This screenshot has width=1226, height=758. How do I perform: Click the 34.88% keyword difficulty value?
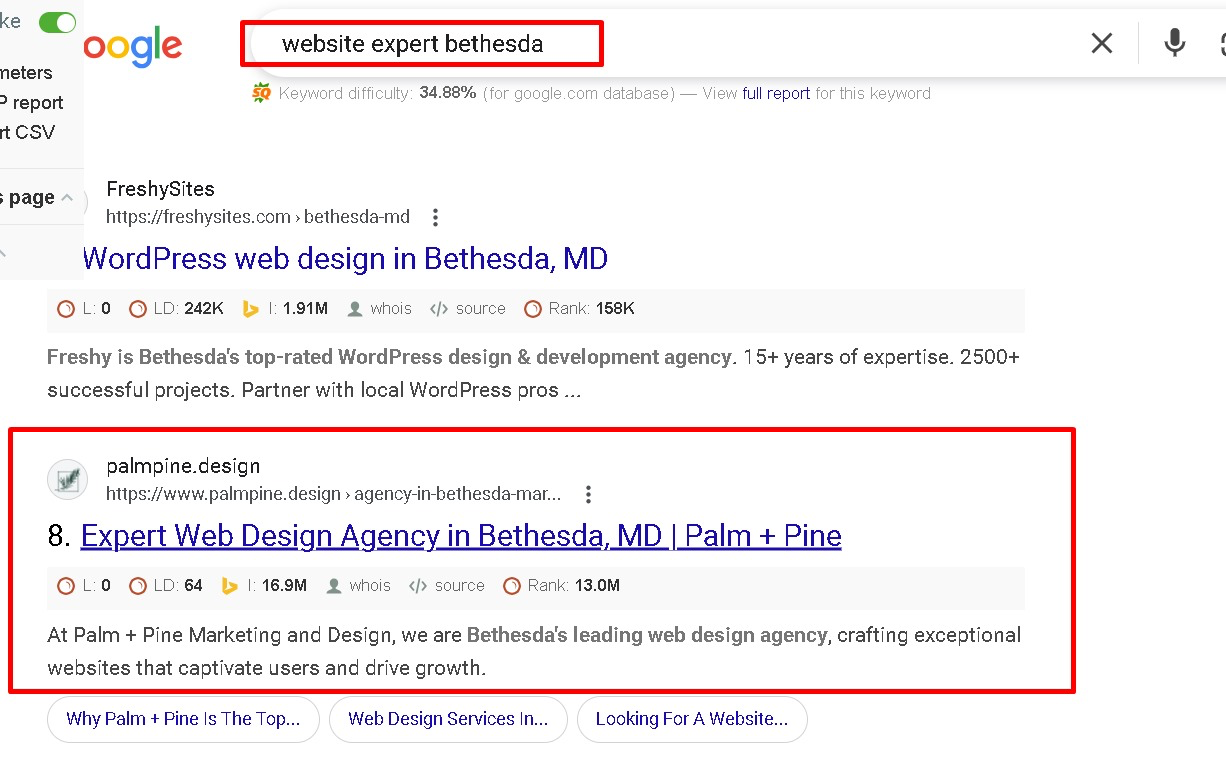pyautogui.click(x=448, y=93)
